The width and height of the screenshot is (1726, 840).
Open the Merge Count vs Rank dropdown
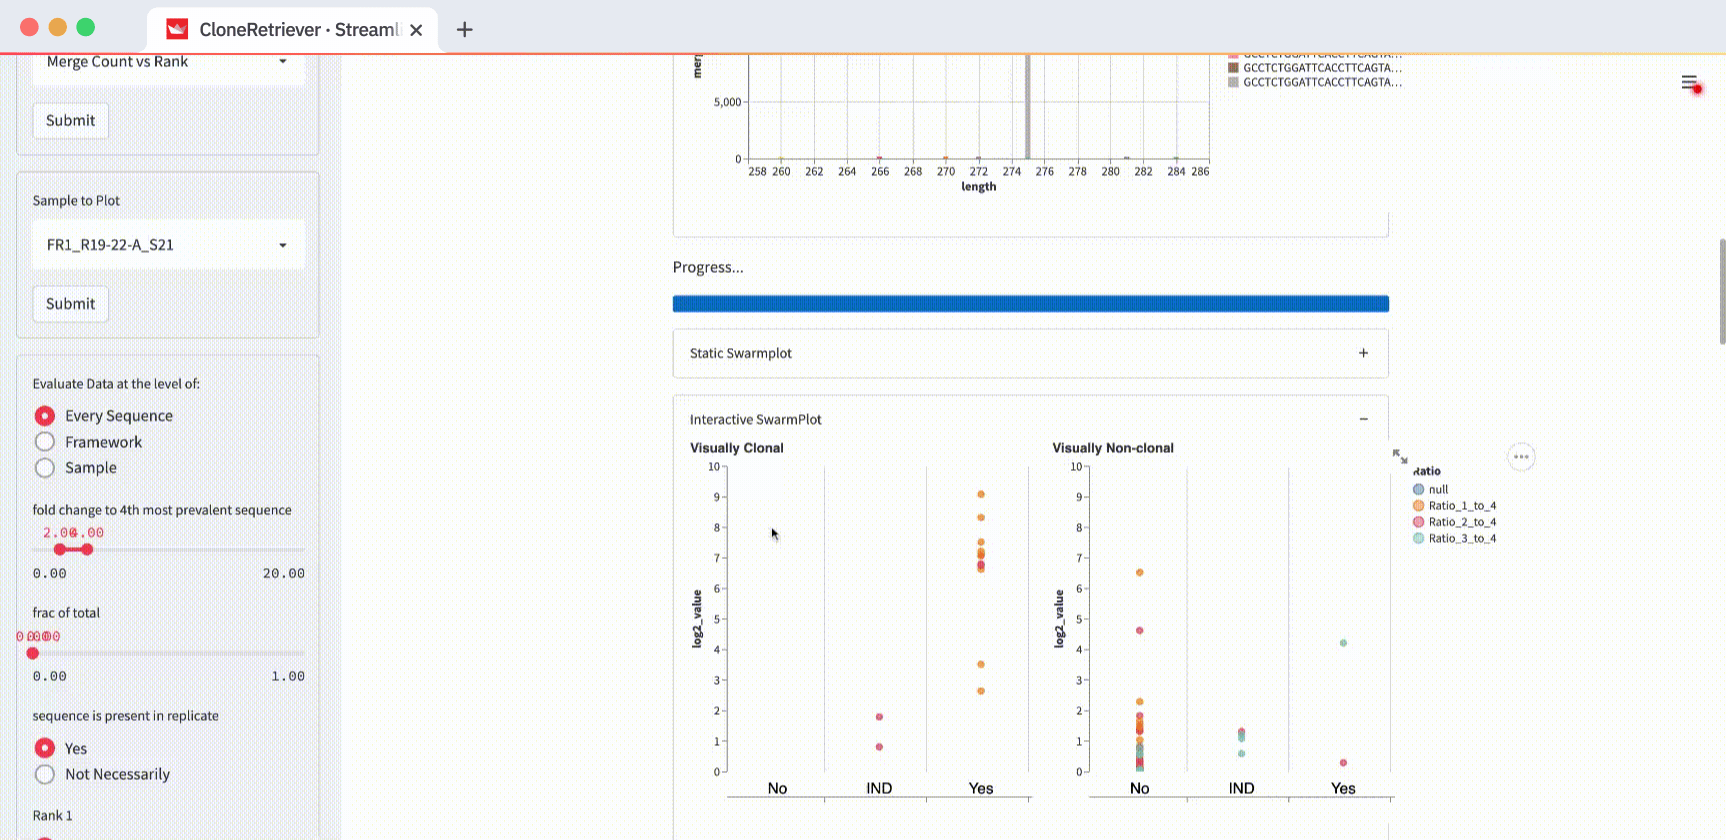click(x=167, y=62)
